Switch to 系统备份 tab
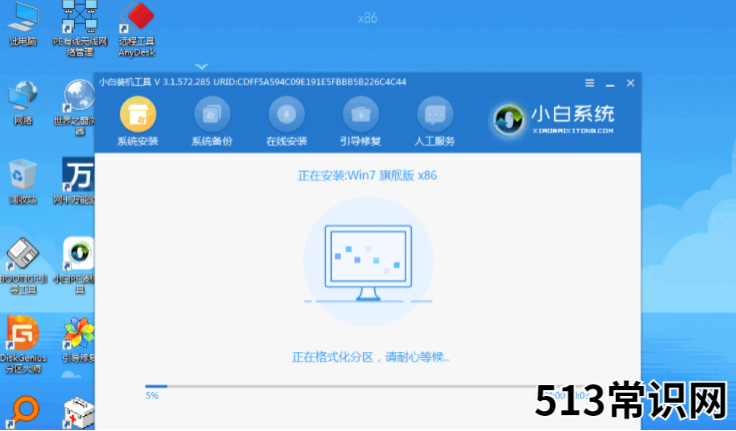This screenshot has width=736, height=431. pos(212,122)
